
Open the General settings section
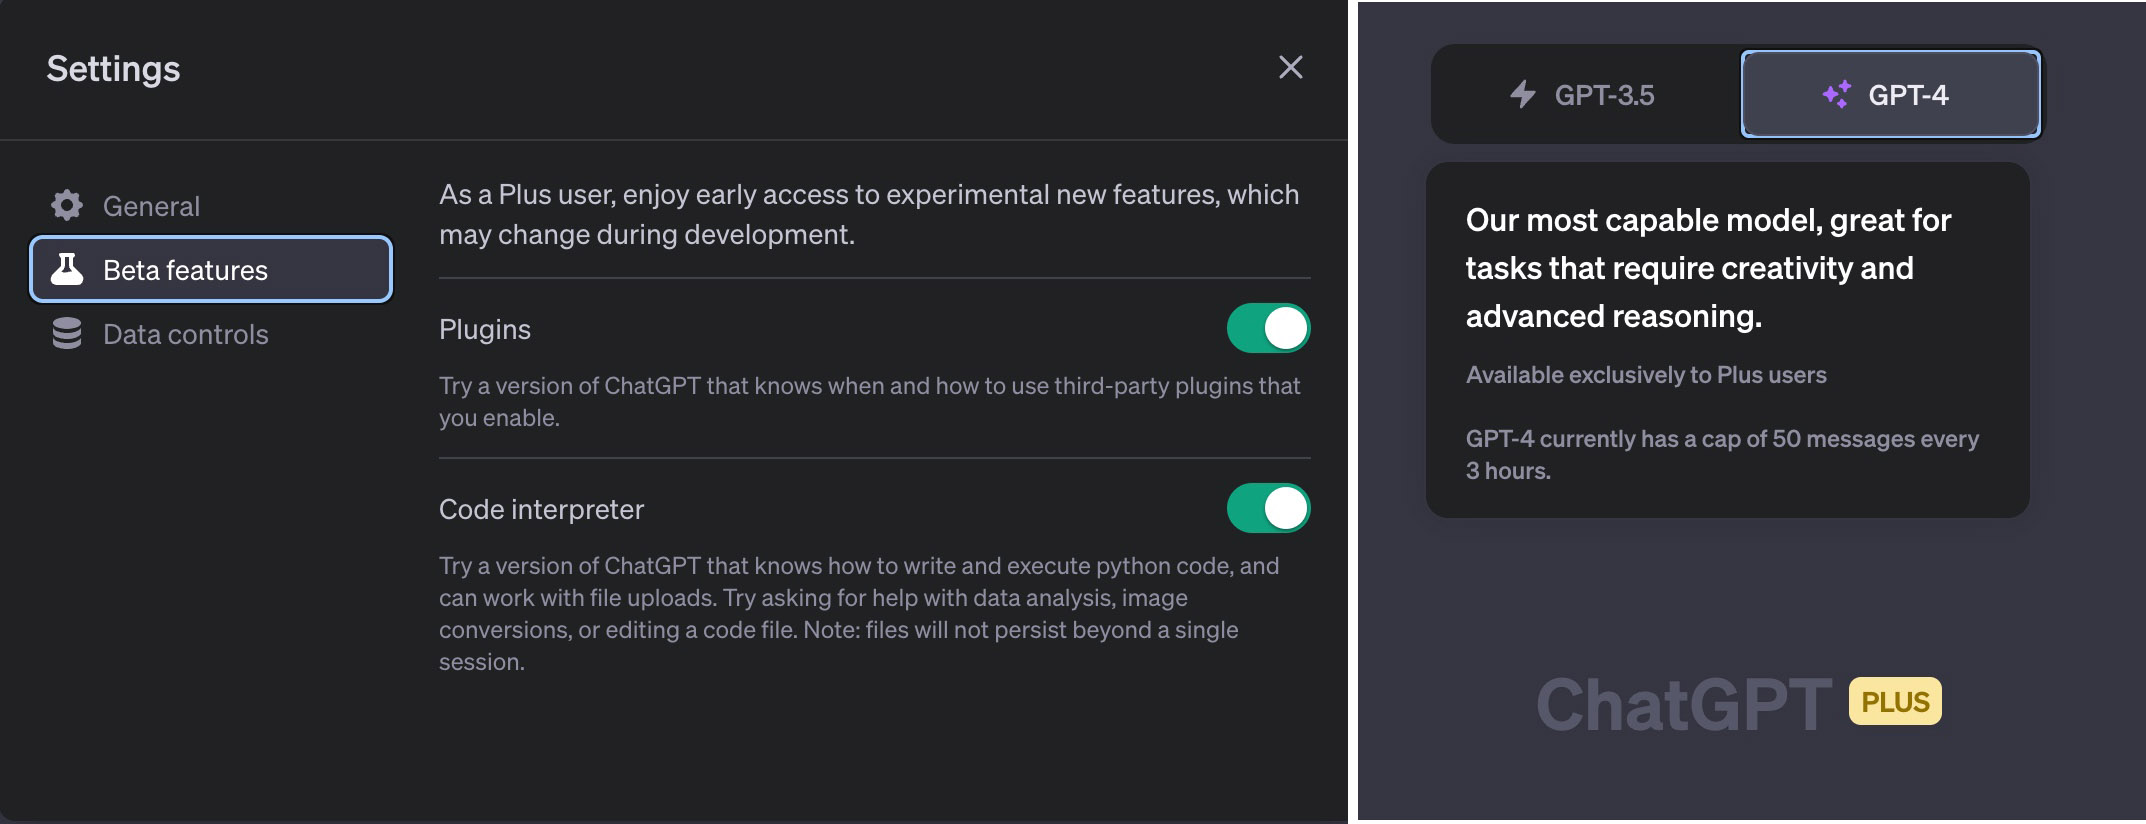point(151,205)
